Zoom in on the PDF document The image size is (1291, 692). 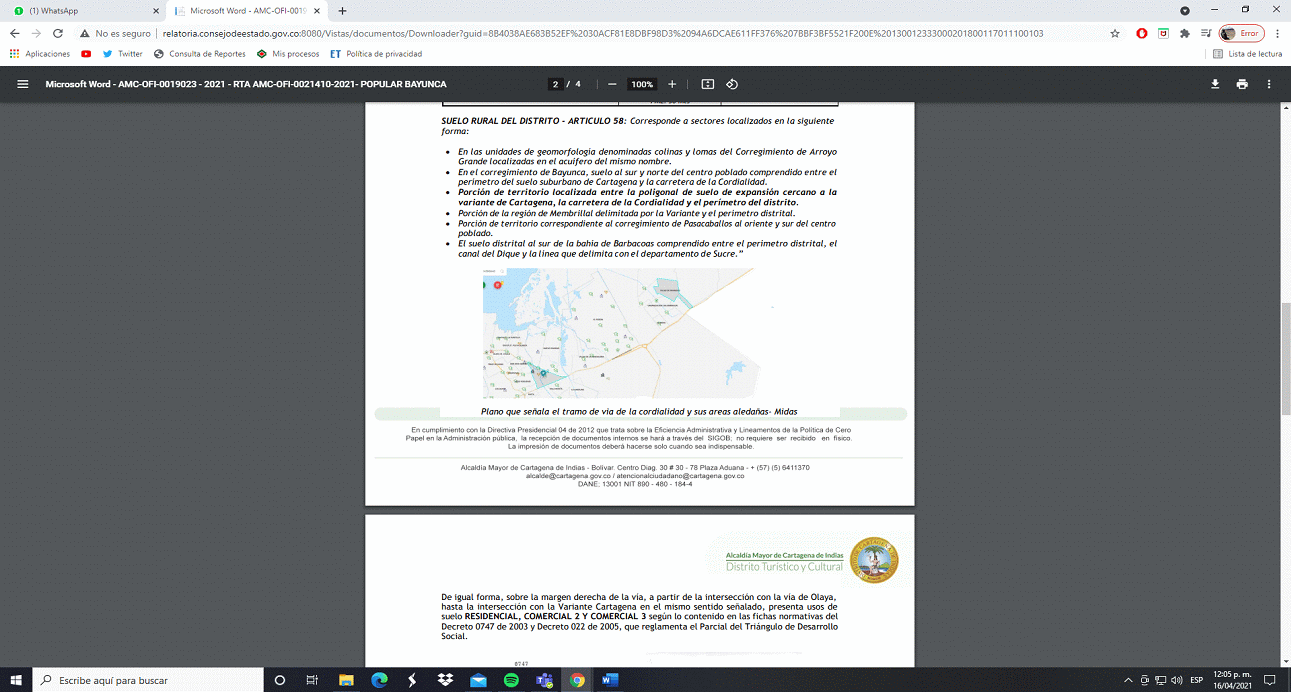click(672, 84)
